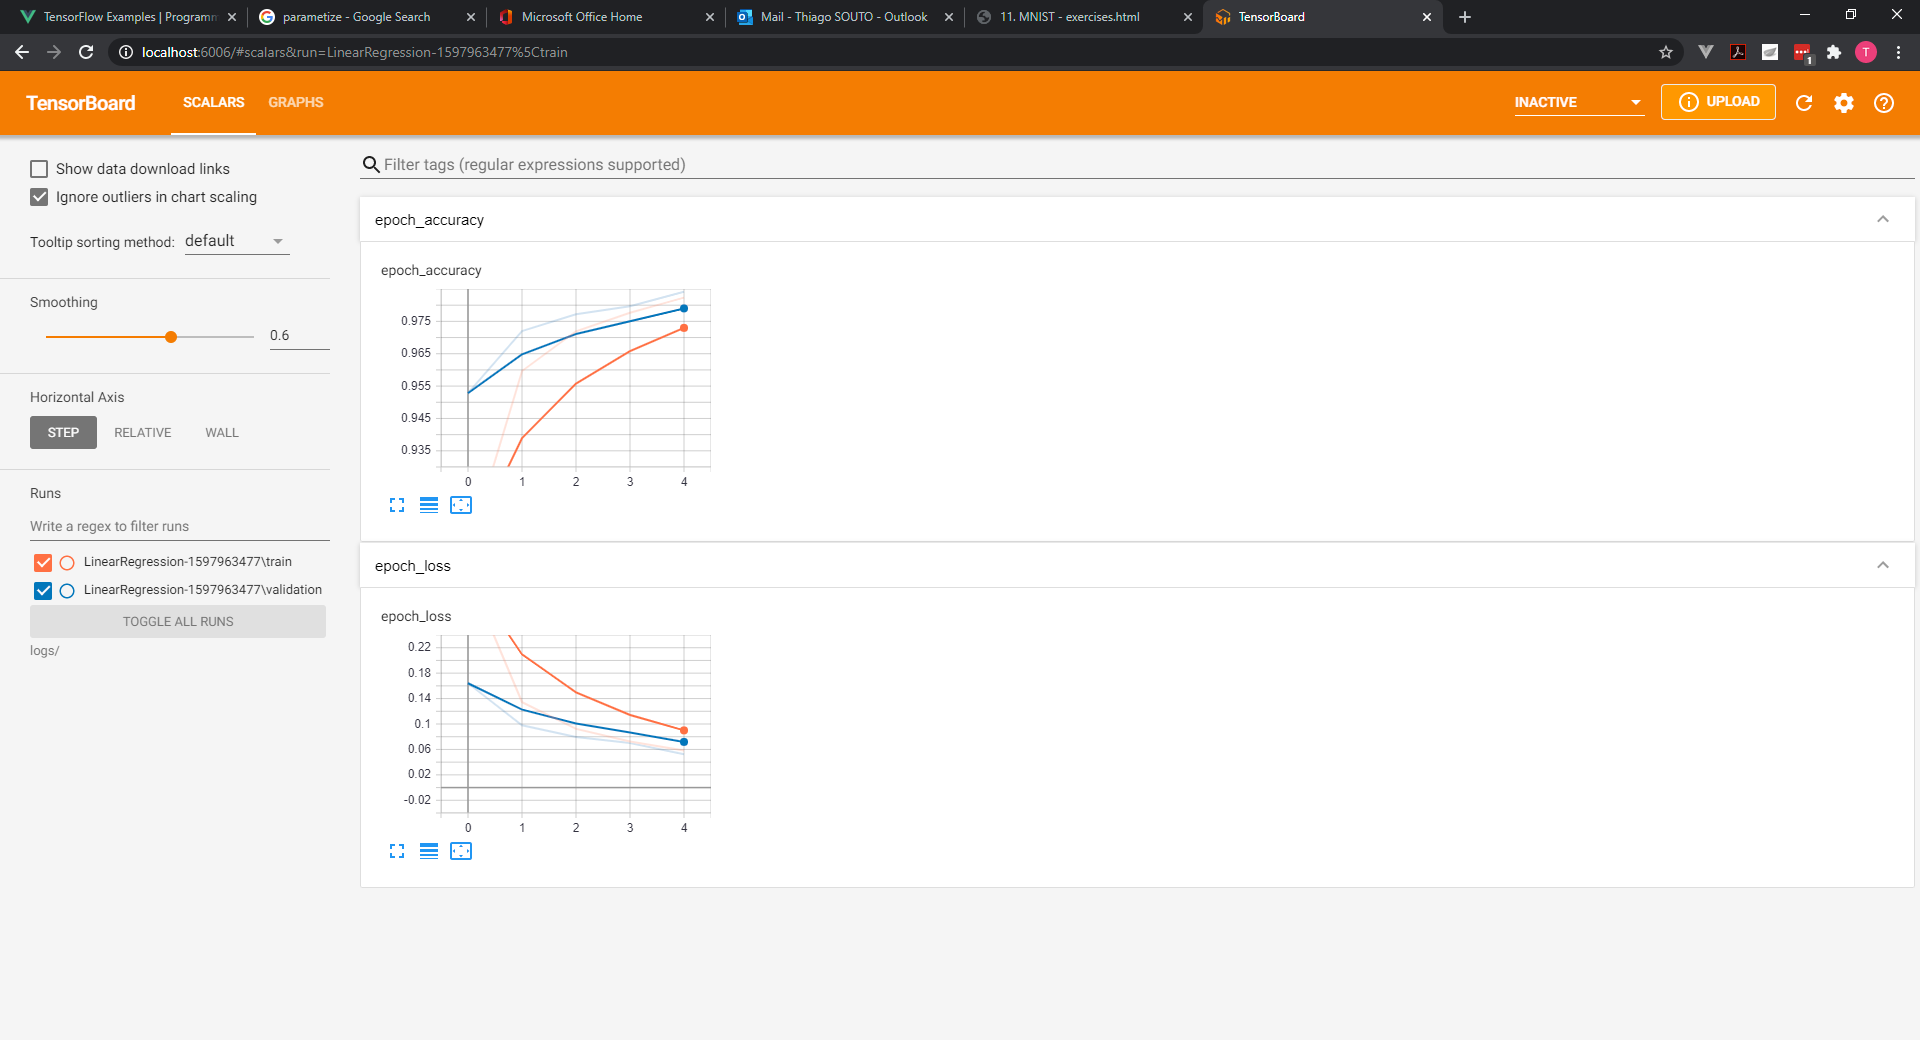Click the Adobe Acrobat extension icon
This screenshot has width=1920, height=1040.
click(1738, 52)
